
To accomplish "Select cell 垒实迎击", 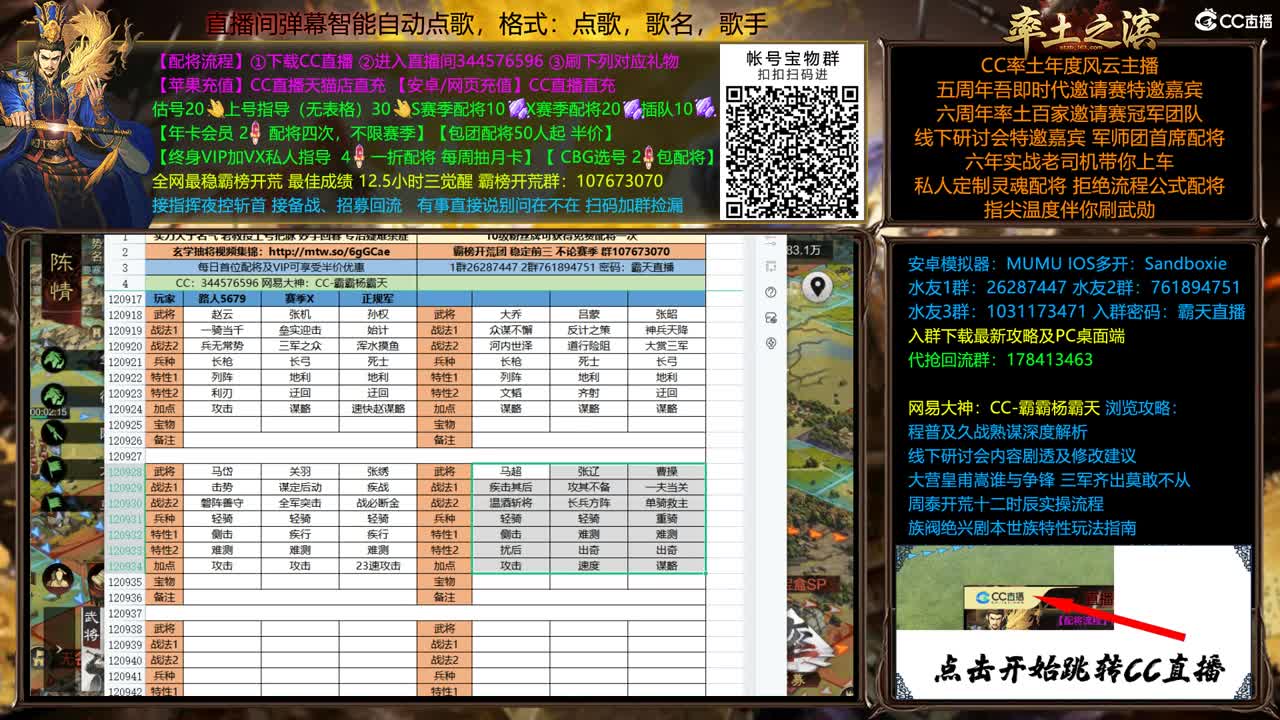I will (299, 330).
